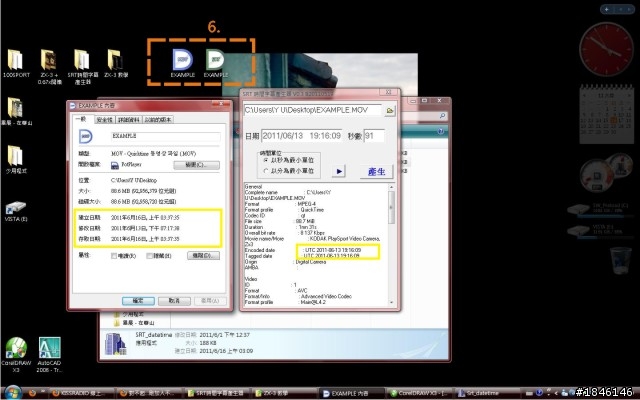The height and width of the screenshot is (400, 640).
Task: Click the file path field with EXAMPLE.MOV
Action: point(312,110)
